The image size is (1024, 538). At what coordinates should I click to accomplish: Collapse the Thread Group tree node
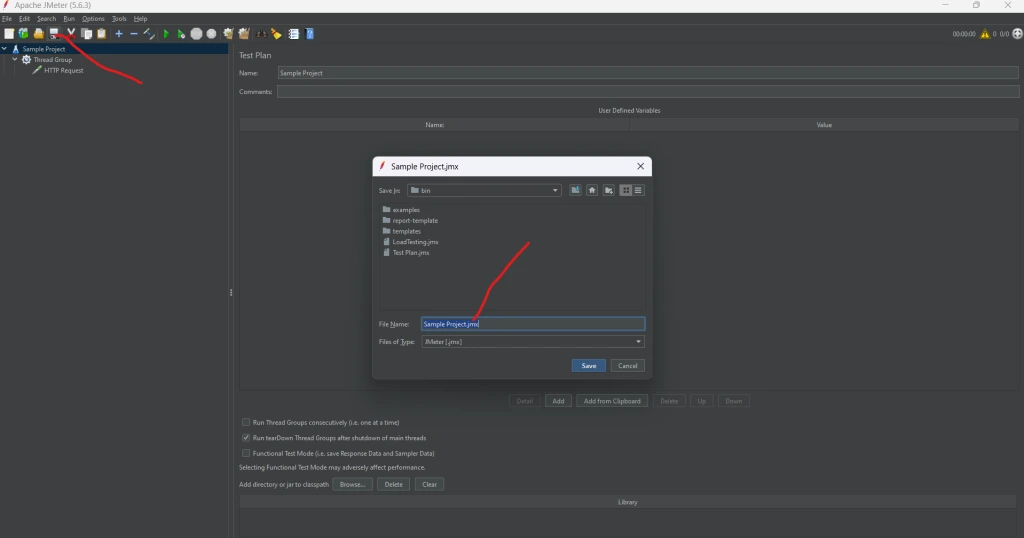click(15, 59)
